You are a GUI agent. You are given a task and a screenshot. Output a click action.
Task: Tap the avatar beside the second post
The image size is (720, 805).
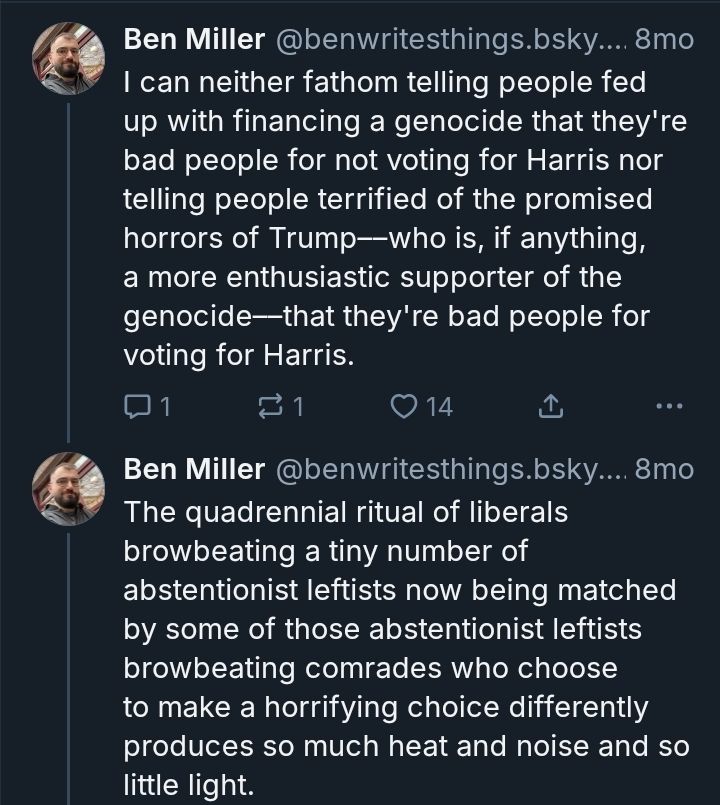click(x=68, y=488)
